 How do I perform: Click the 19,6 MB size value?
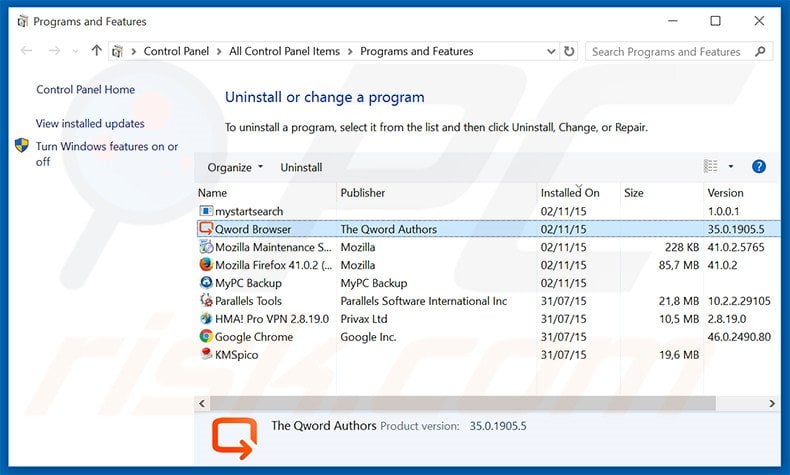coord(679,355)
